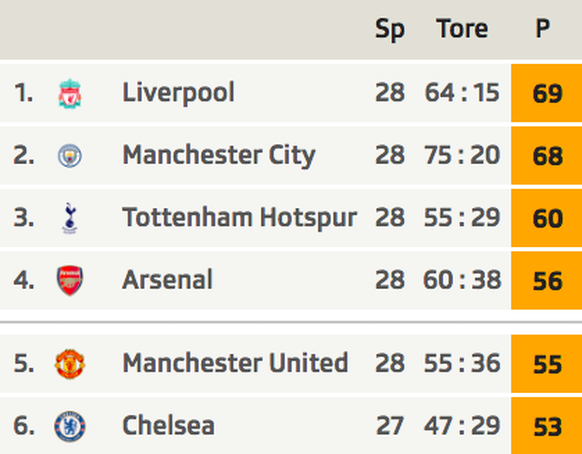Click the Manchester City club crest
Screen dimensions: 582x454
(x=70, y=156)
